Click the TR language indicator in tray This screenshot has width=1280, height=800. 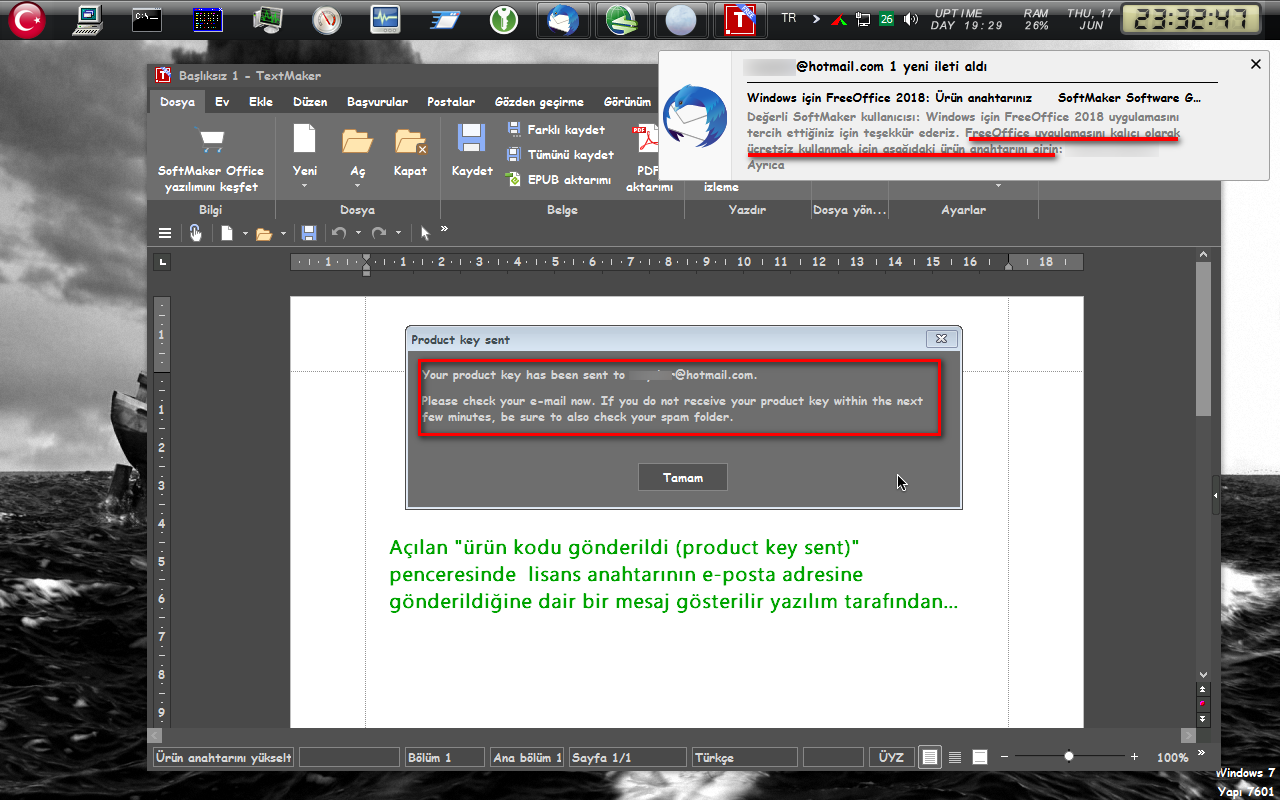[789, 19]
